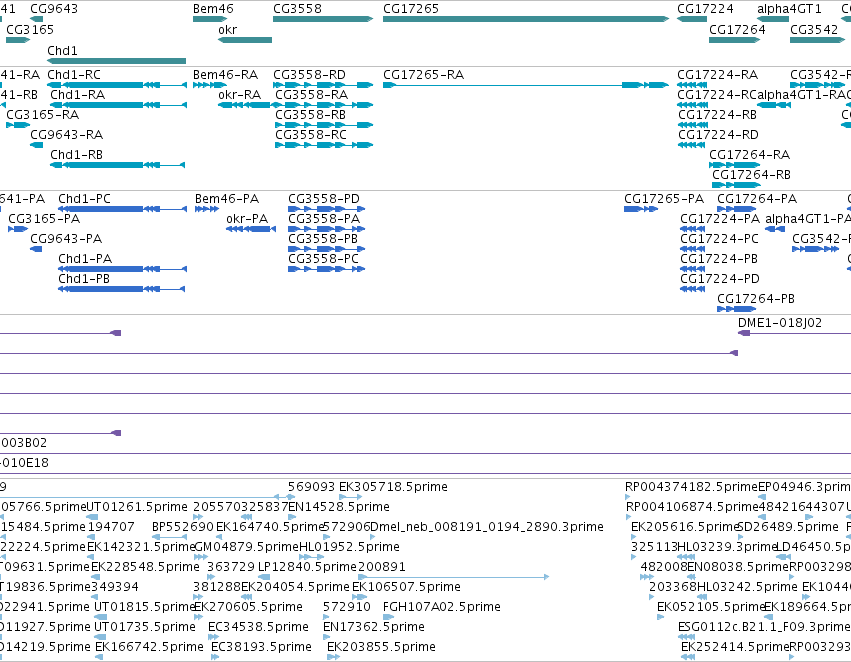Select EST label EK166742.5prime
The image size is (851, 662).
coord(149,647)
